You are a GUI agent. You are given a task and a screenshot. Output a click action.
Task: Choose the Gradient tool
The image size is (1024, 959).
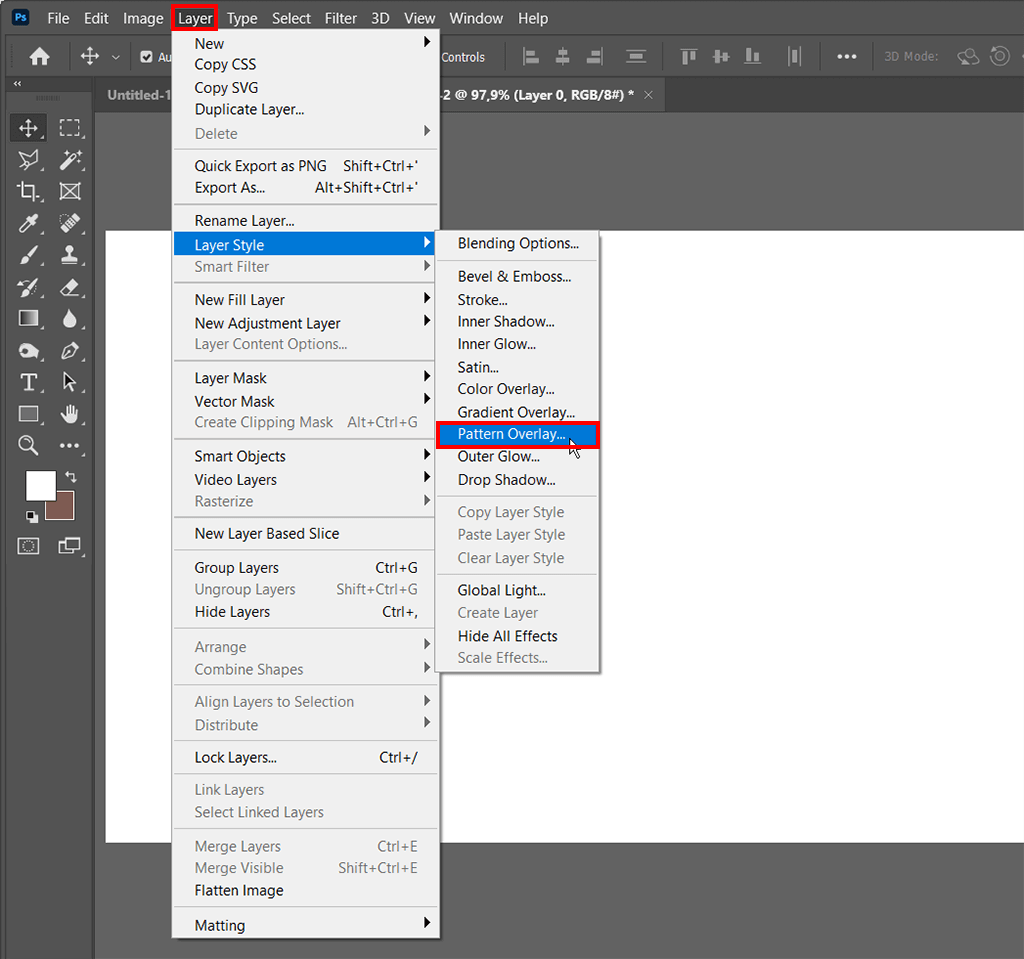click(x=28, y=319)
